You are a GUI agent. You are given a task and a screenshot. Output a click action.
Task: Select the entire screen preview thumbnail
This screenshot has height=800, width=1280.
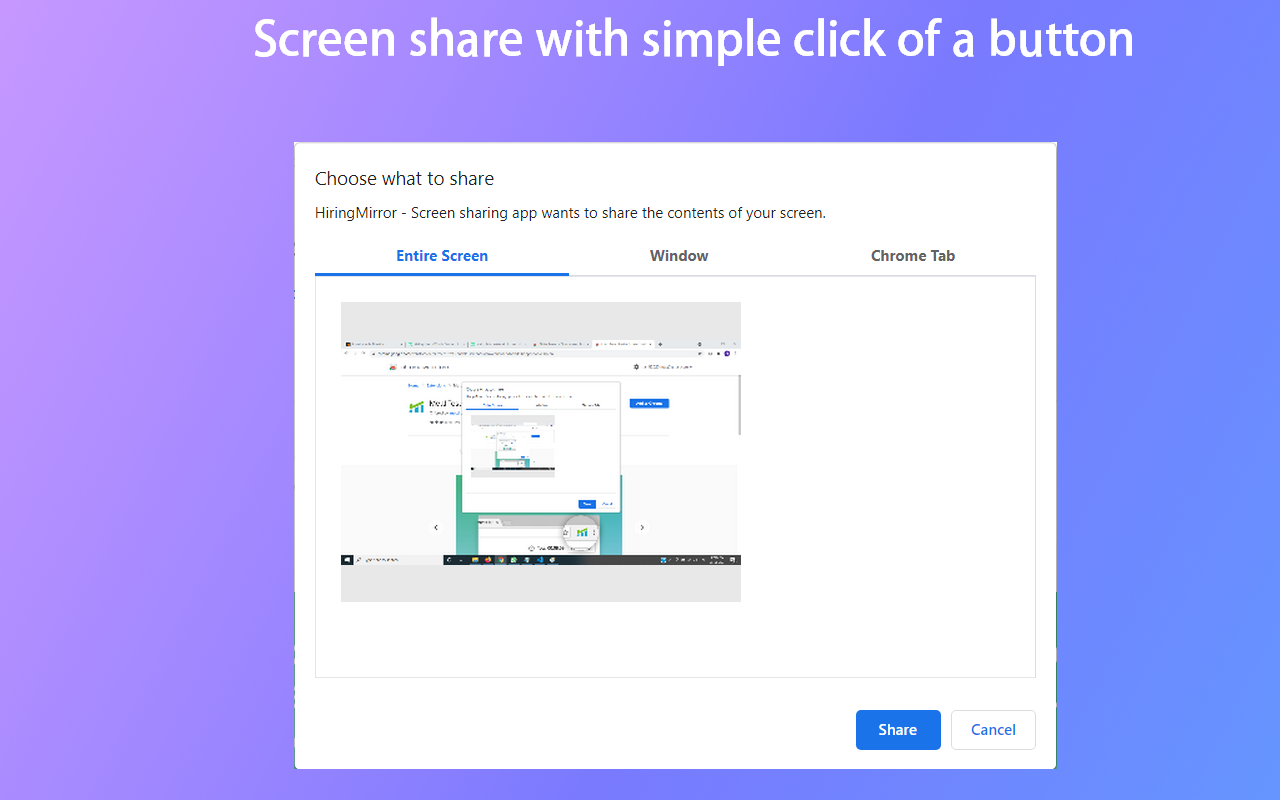(x=540, y=450)
